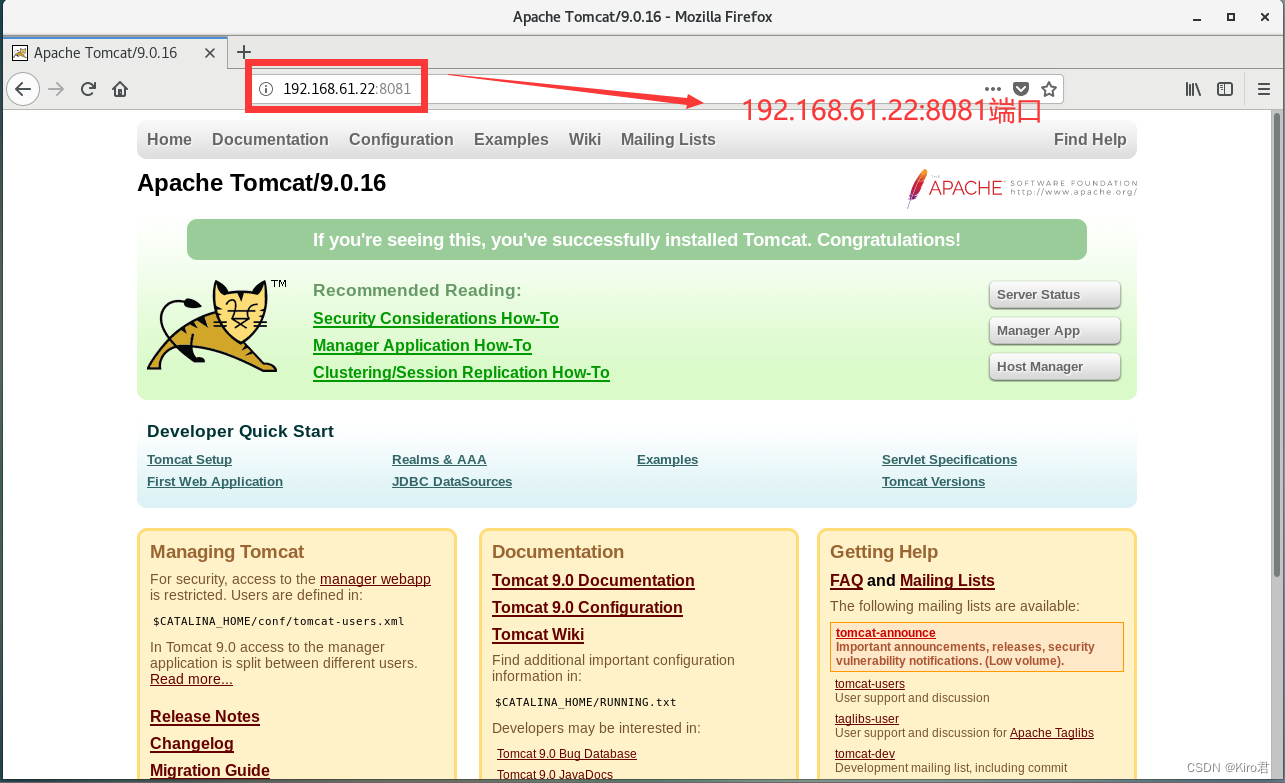This screenshot has height=783, width=1285.
Task: Go back with the back arrow
Action: click(x=23, y=89)
